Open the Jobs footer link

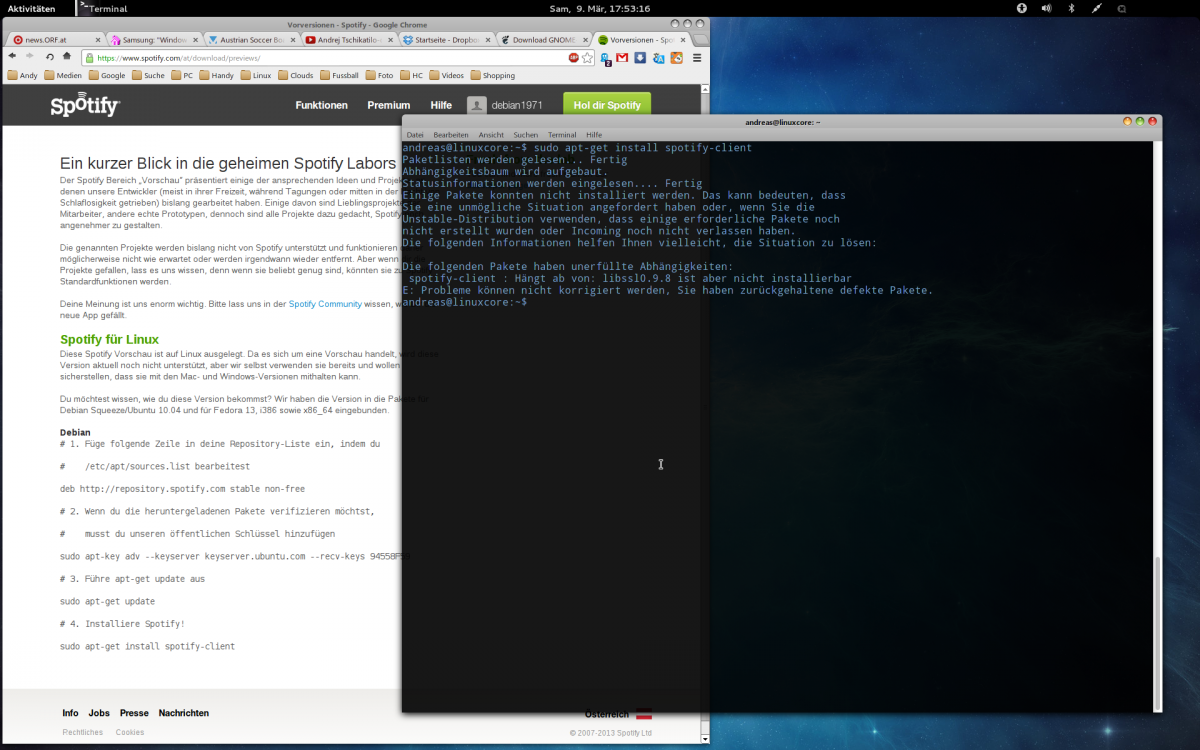coord(99,713)
